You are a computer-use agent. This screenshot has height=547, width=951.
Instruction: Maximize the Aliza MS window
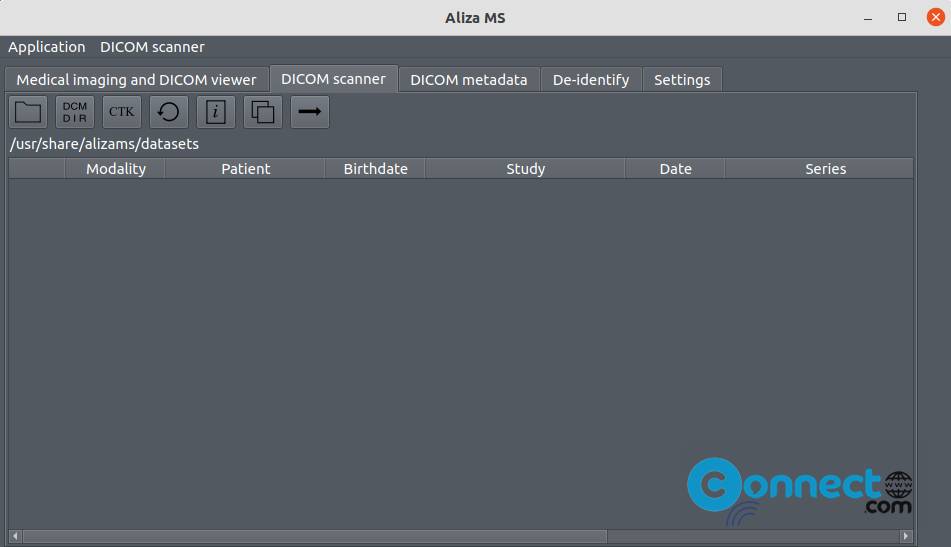(x=902, y=18)
